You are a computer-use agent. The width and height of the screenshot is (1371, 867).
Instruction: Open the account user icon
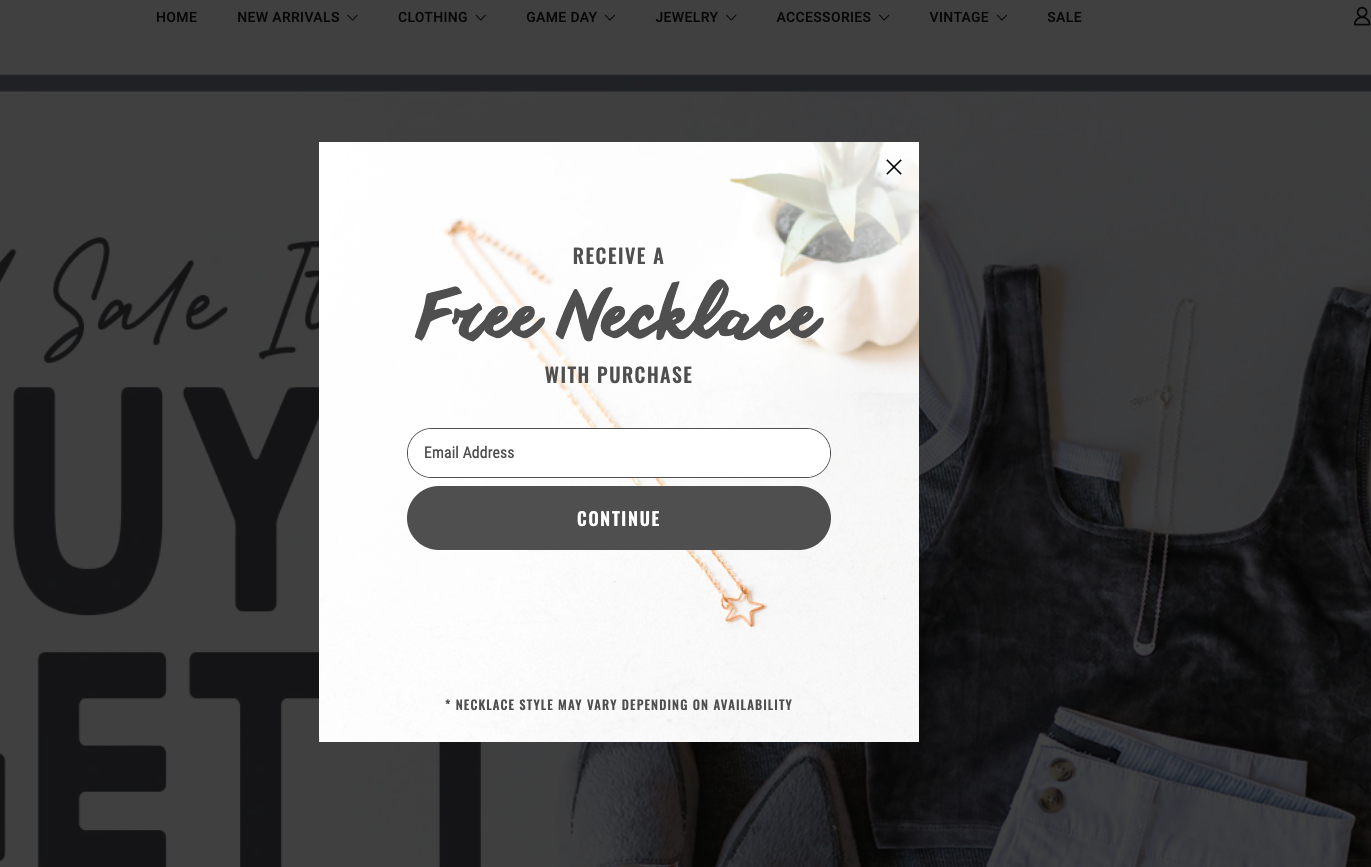1362,17
